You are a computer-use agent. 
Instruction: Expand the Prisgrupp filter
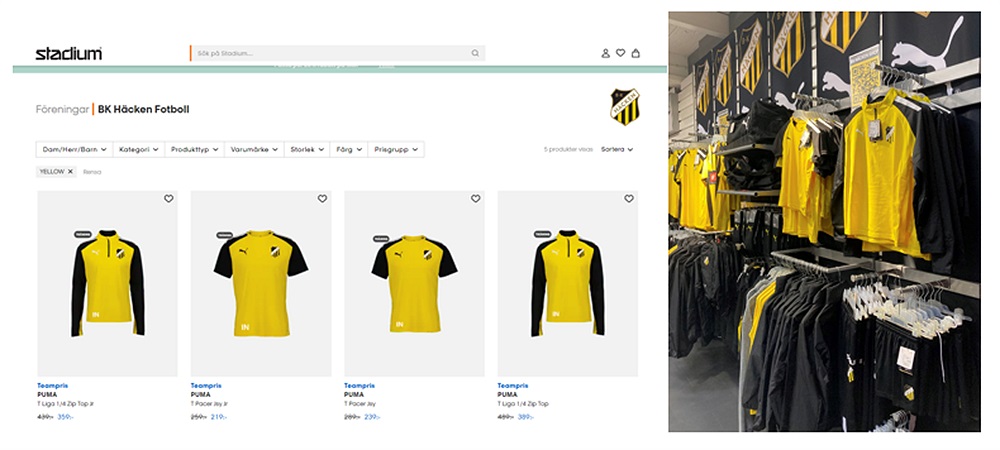(x=396, y=149)
